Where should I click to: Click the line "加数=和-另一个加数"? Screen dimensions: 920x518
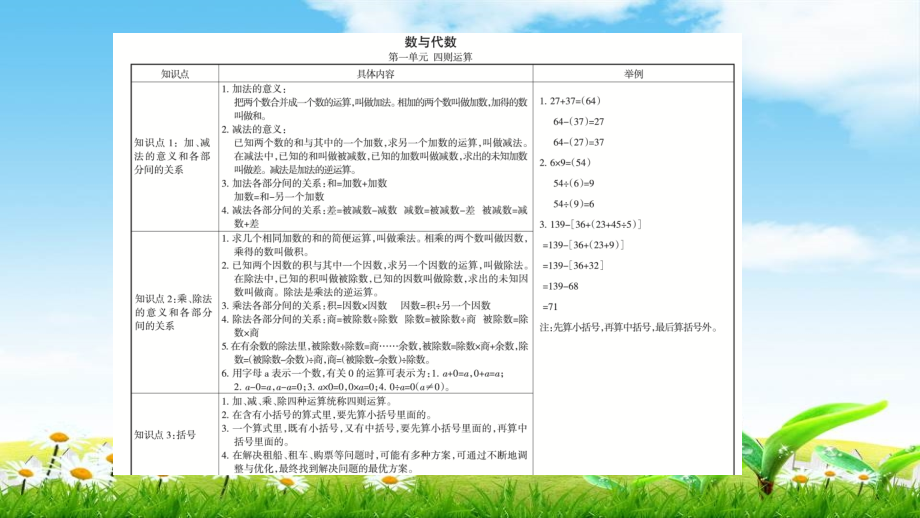[x=279, y=197]
